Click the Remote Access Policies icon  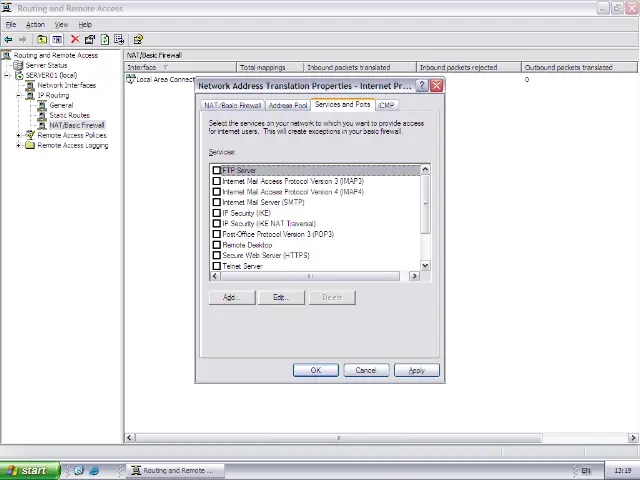[x=30, y=135]
